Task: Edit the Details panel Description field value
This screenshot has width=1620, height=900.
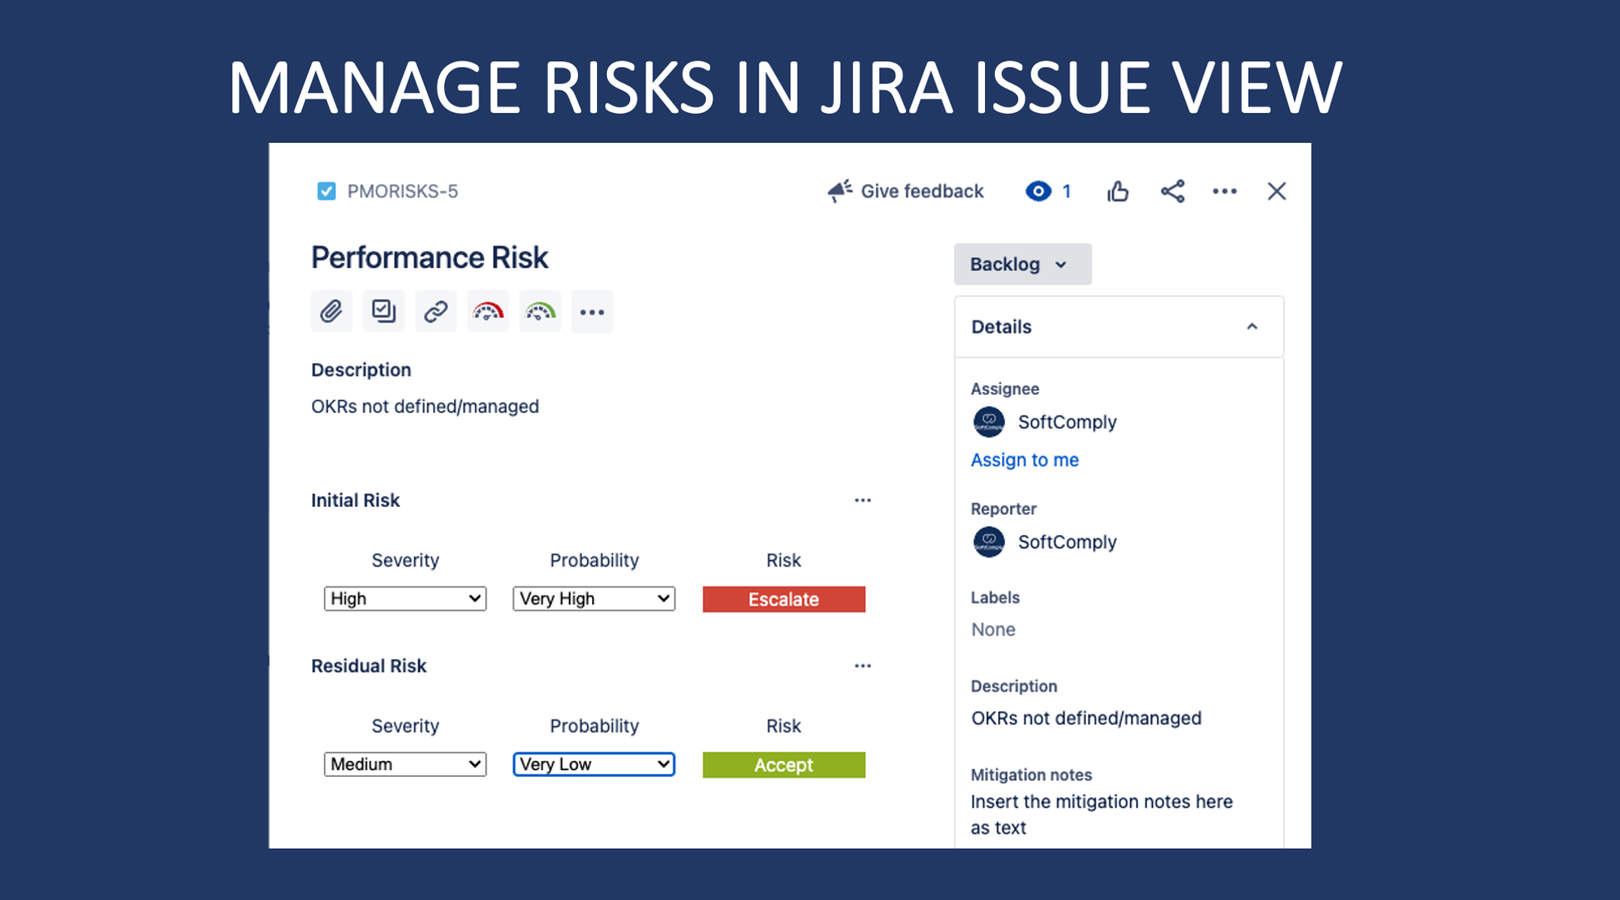Action: [x=1086, y=718]
